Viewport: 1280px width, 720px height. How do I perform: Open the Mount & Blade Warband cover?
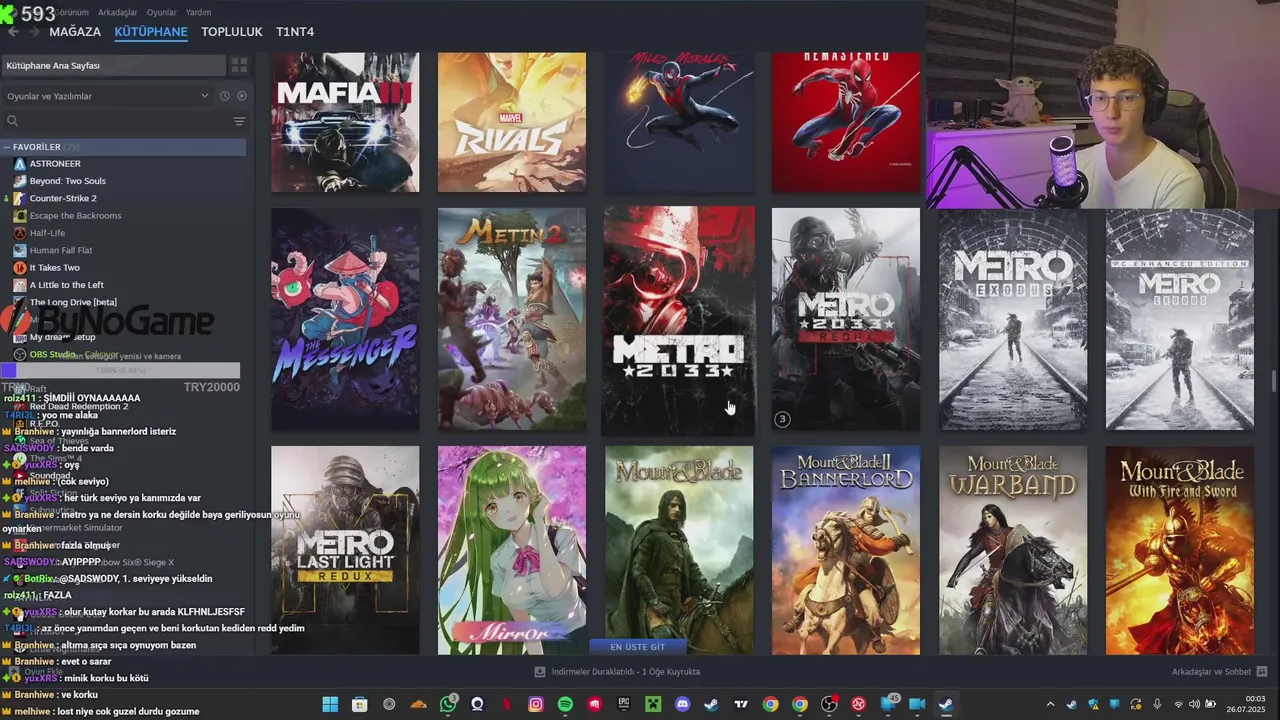(x=1013, y=550)
